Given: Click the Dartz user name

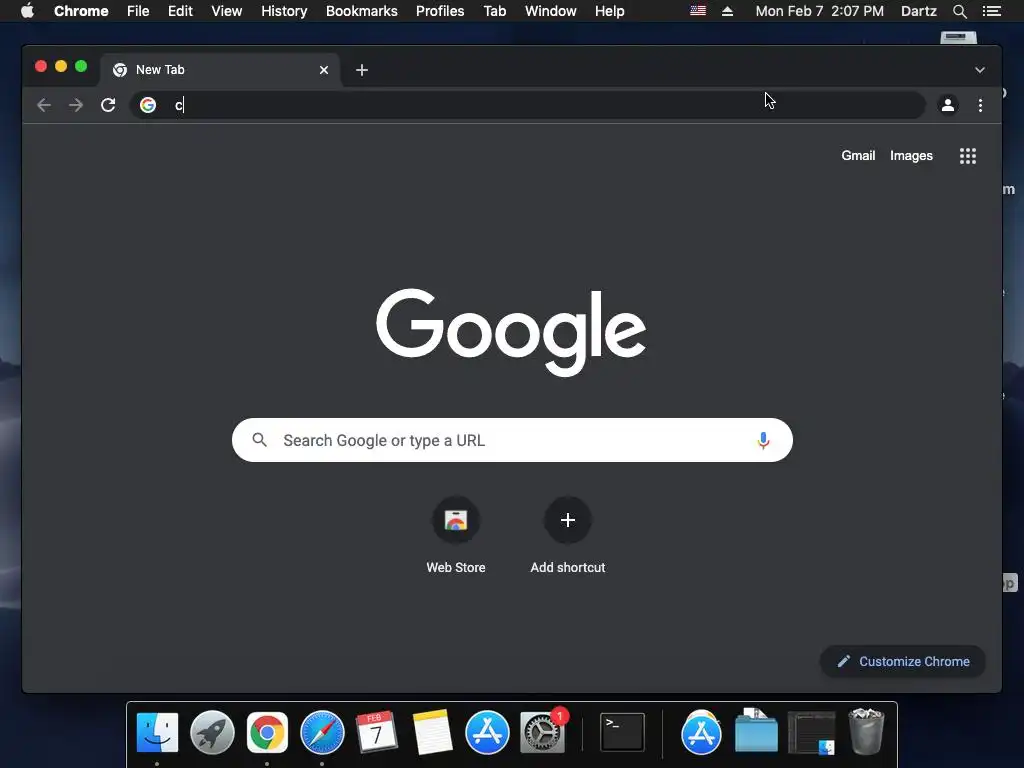Looking at the screenshot, I should (918, 11).
